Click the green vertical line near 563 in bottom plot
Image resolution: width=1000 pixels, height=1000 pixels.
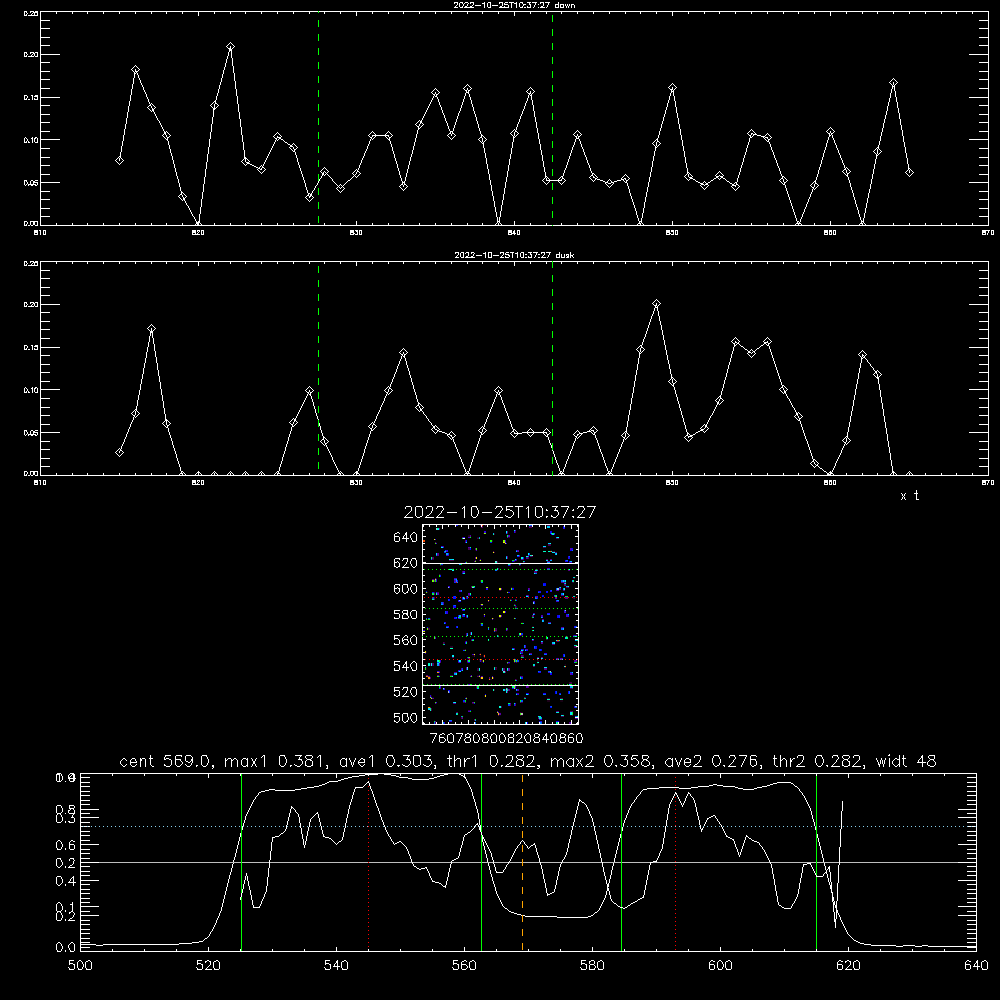coord(482,862)
